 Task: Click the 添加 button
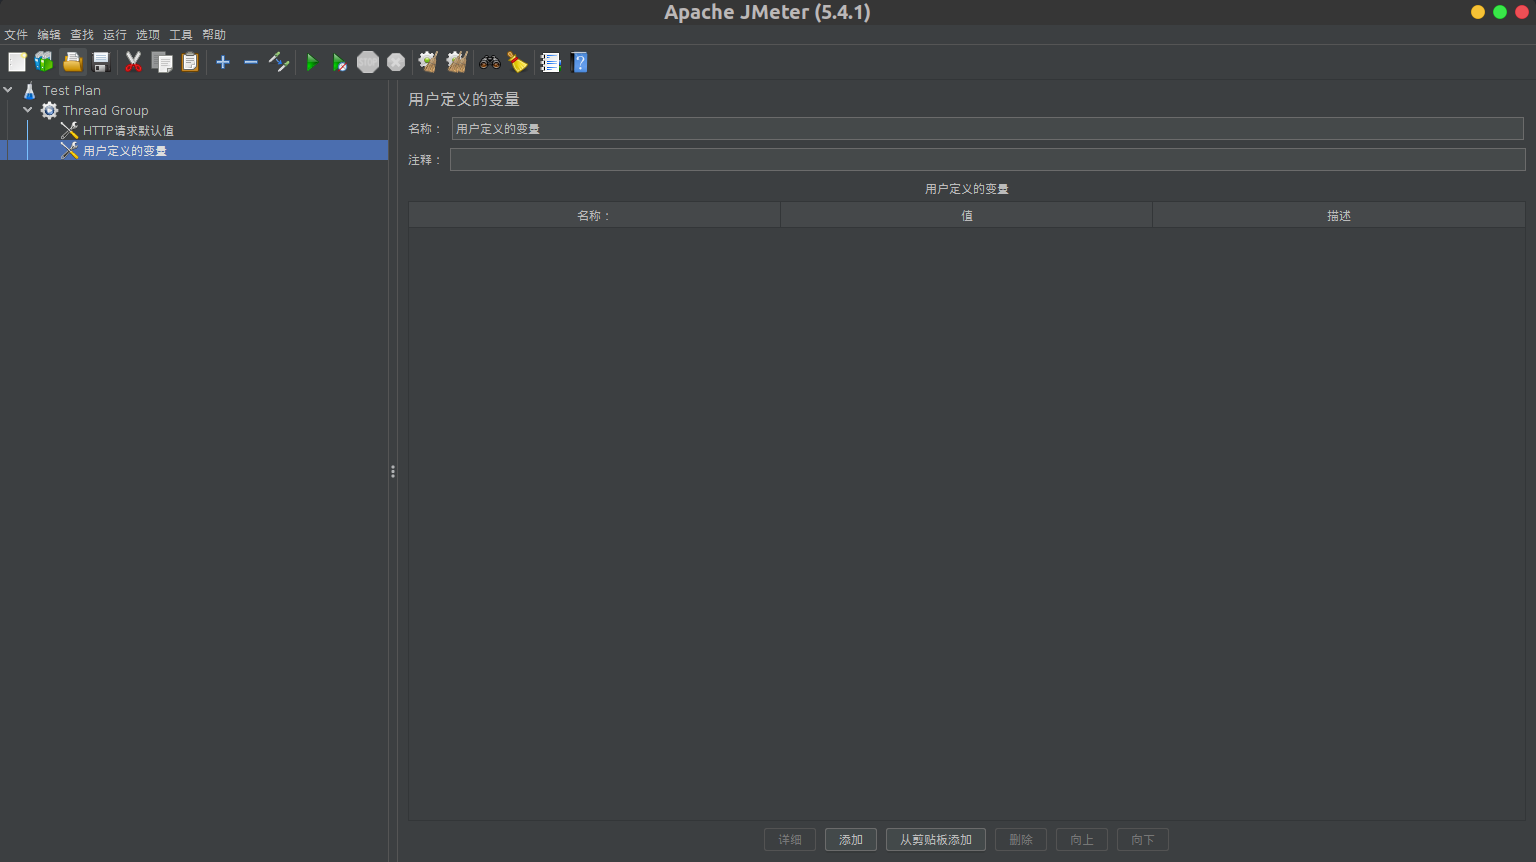pos(851,840)
